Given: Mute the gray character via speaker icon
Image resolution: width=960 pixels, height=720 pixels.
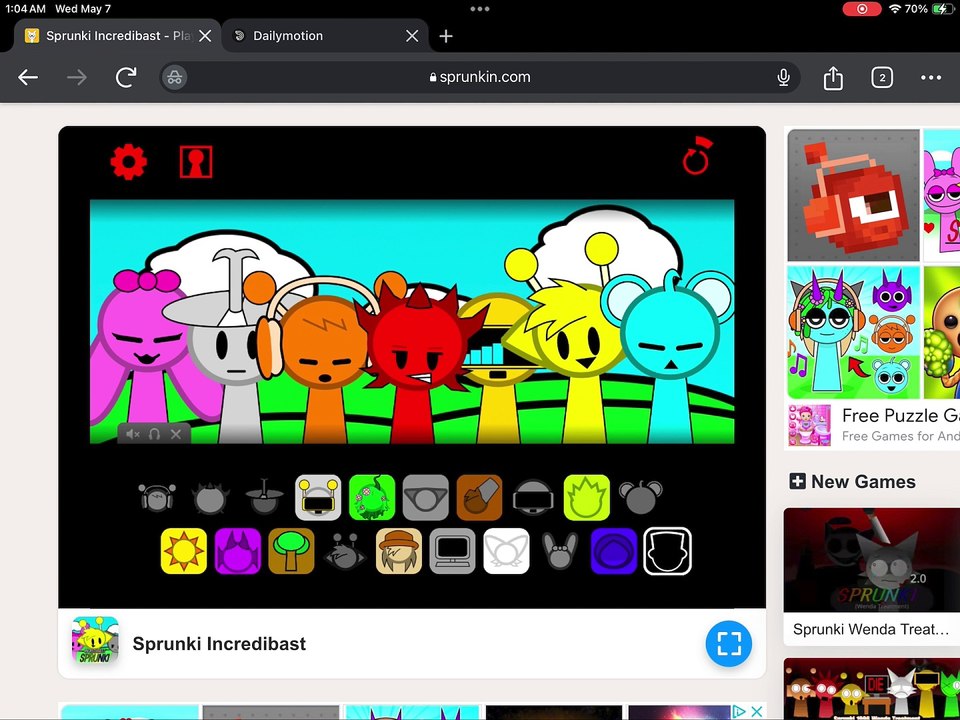Looking at the screenshot, I should [x=132, y=434].
